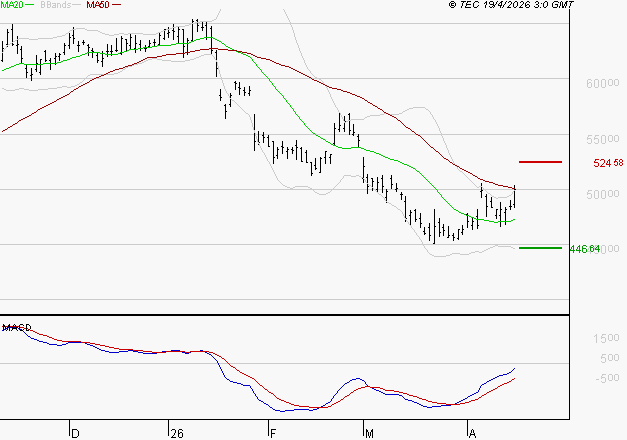Click the A month marker on time axis
Screen dimensions: 627x440
472,434
